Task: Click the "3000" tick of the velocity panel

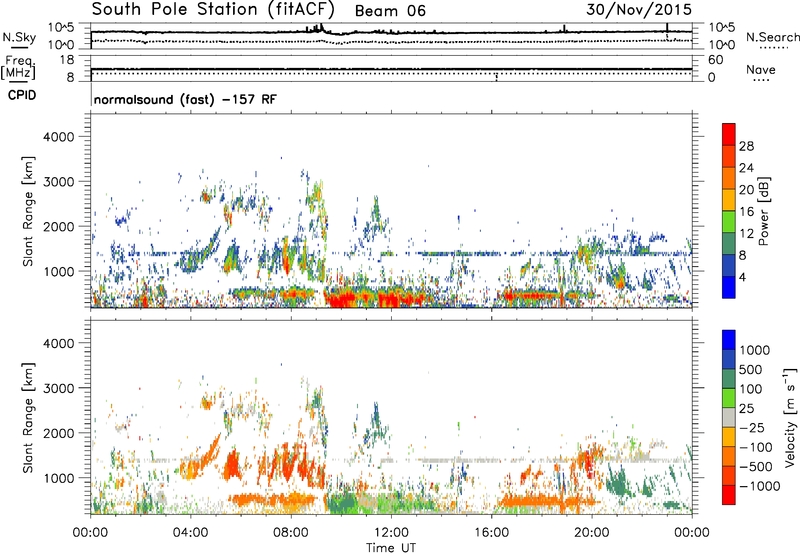Action: click(x=58, y=388)
